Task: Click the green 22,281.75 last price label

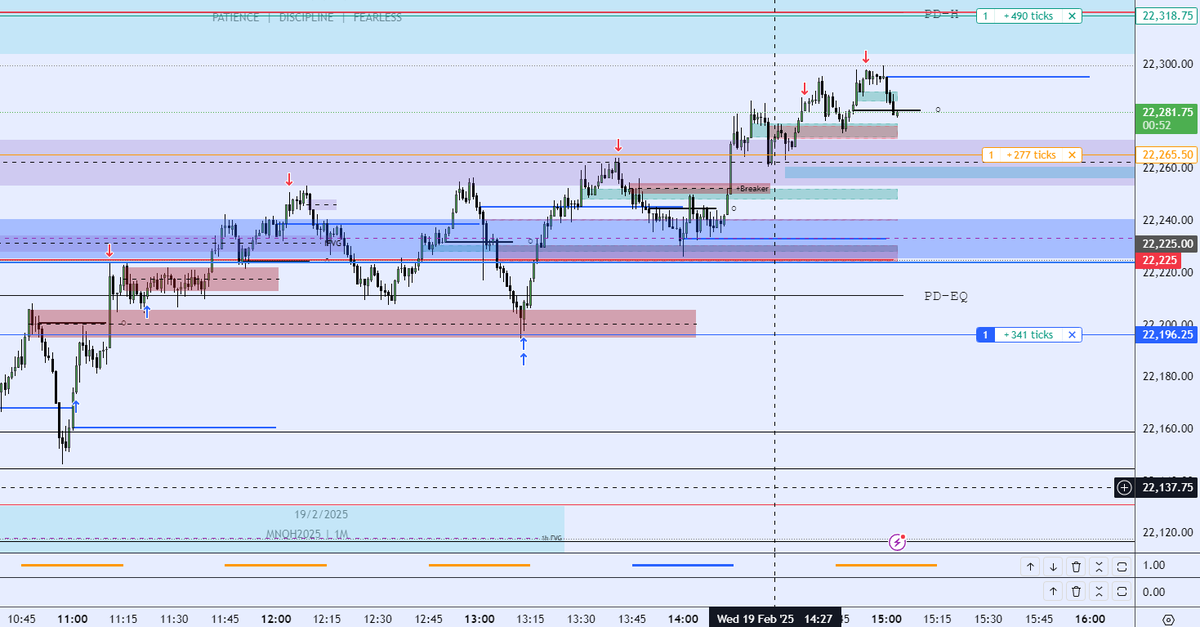Action: (x=1168, y=112)
